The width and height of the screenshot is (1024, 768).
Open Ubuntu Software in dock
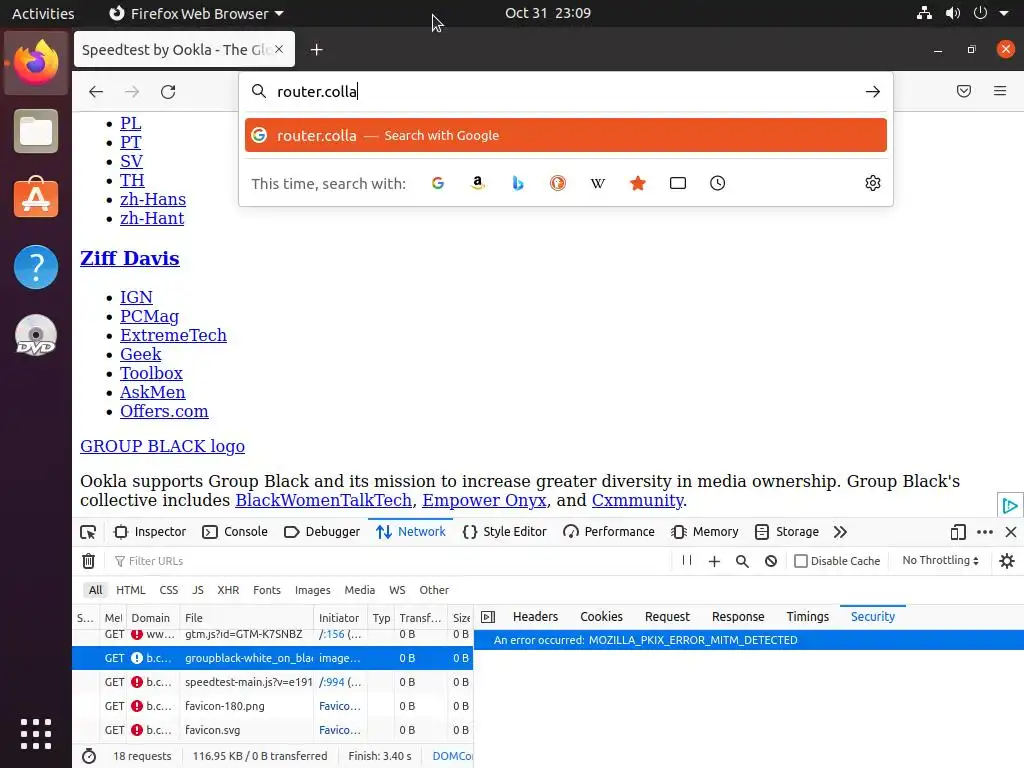pyautogui.click(x=36, y=197)
